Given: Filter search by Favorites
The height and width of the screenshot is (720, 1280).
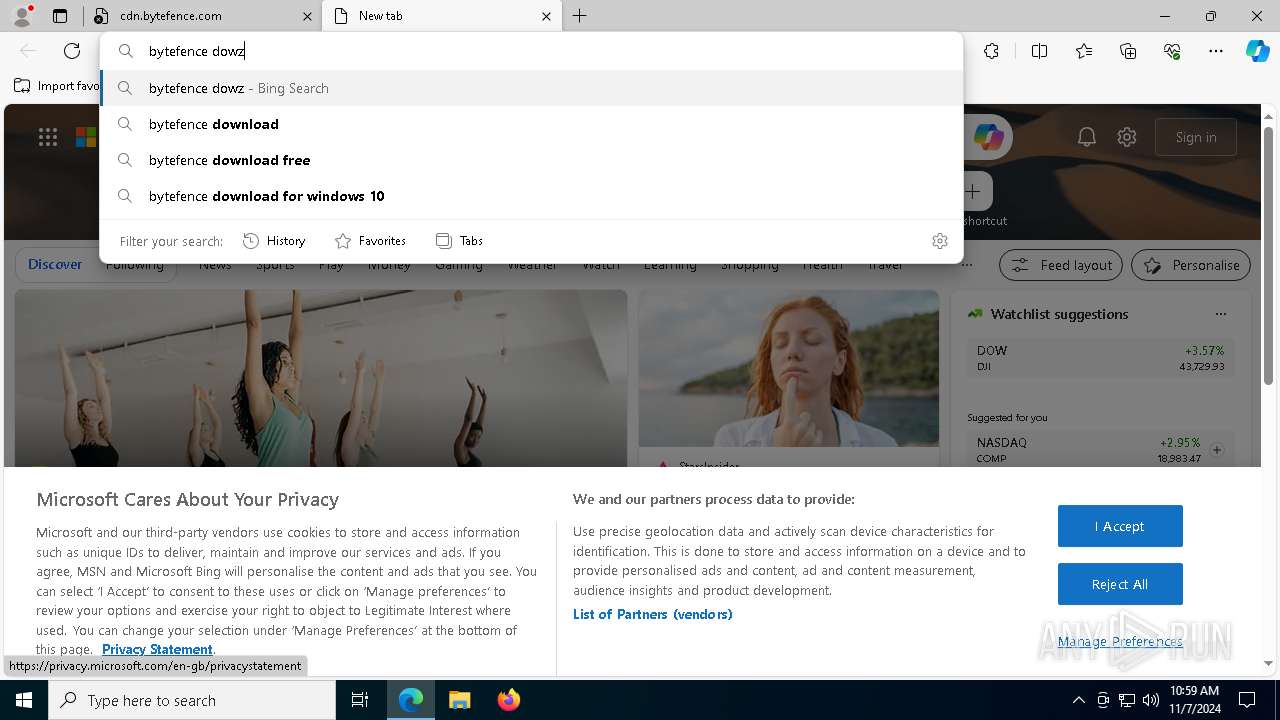Looking at the screenshot, I should tap(370, 241).
